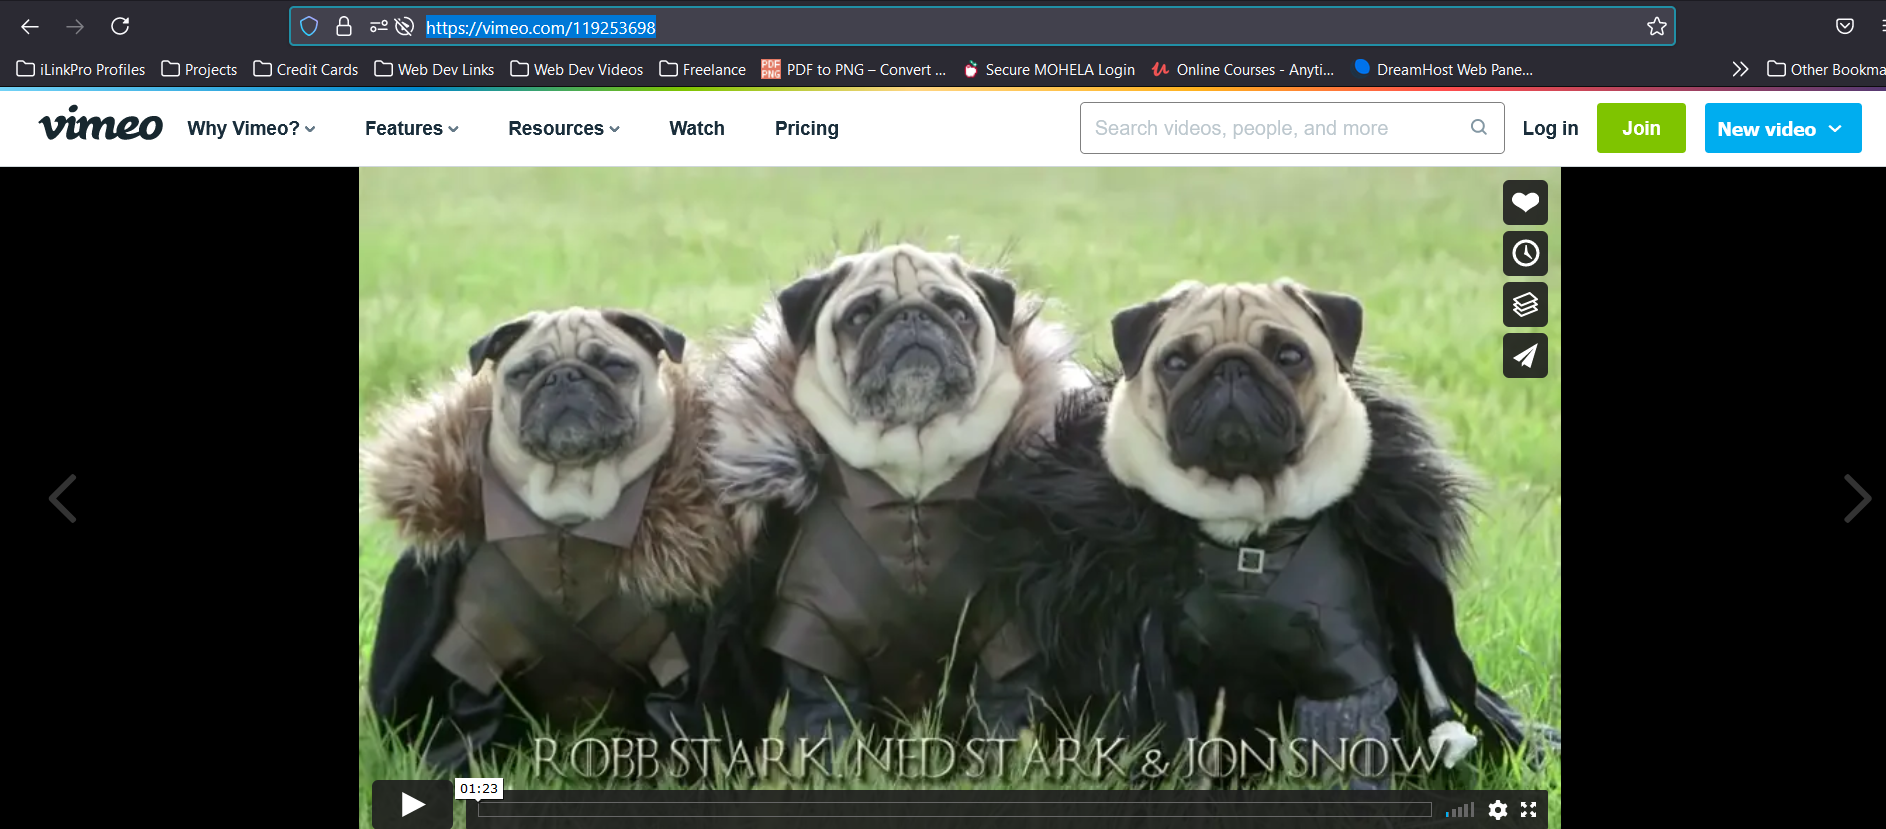
Task: Expand the Why Vimeo? menu
Action: (x=251, y=128)
